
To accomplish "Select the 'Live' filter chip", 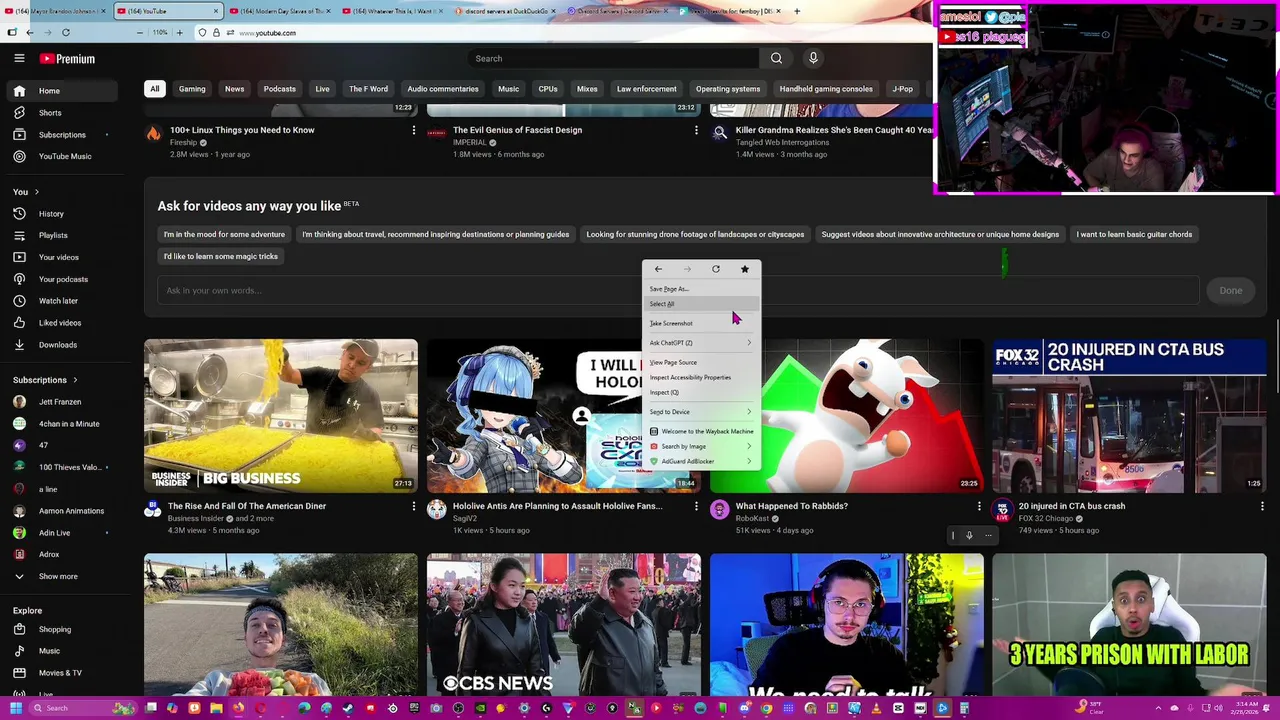I will (x=322, y=89).
